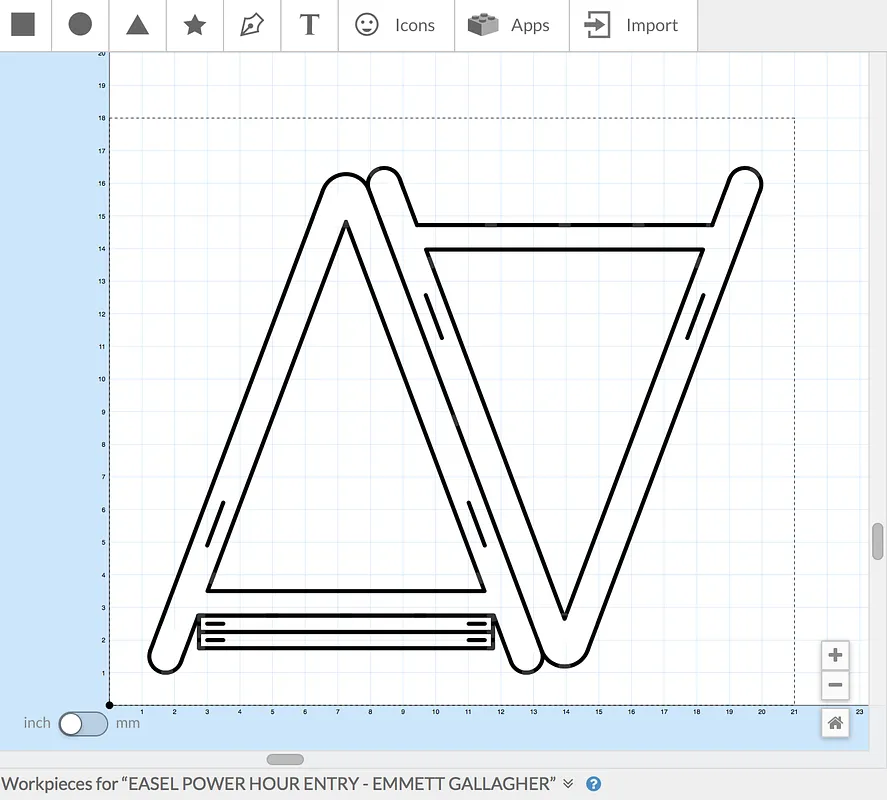Switch units to mm label
Viewport: 887px width, 800px height.
coord(128,723)
